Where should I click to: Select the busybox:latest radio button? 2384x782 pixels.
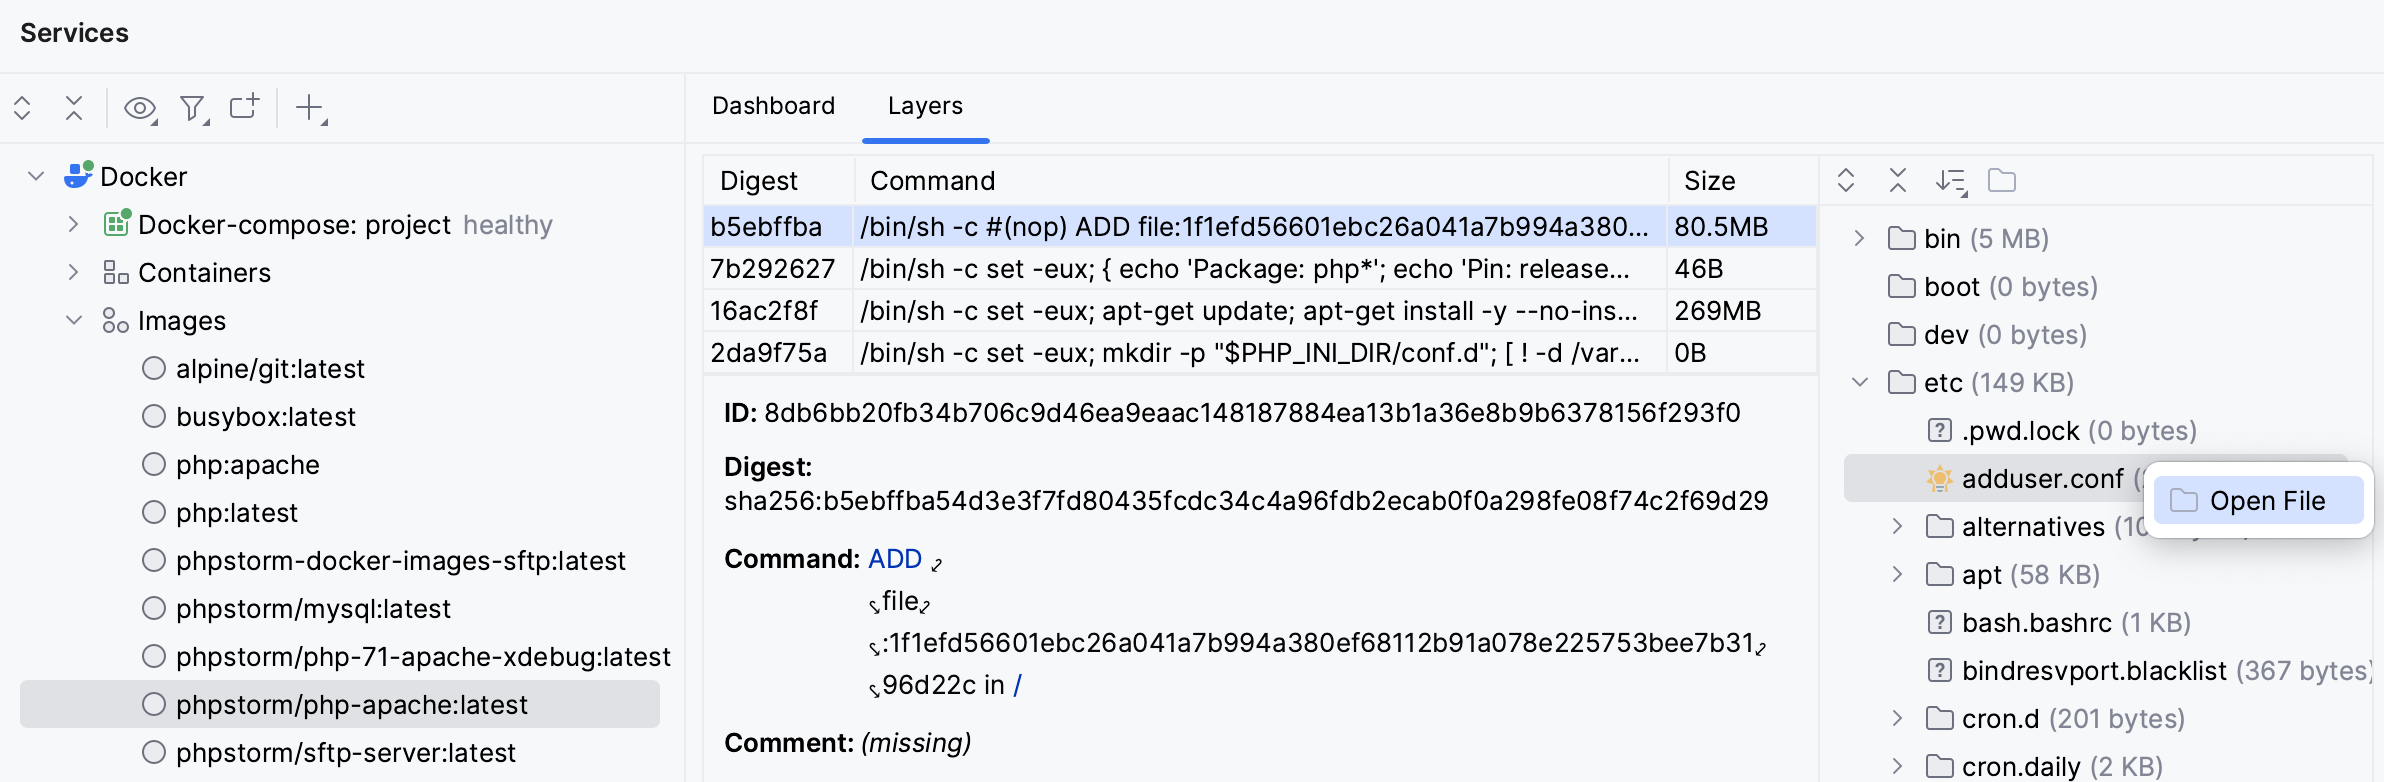(x=154, y=416)
